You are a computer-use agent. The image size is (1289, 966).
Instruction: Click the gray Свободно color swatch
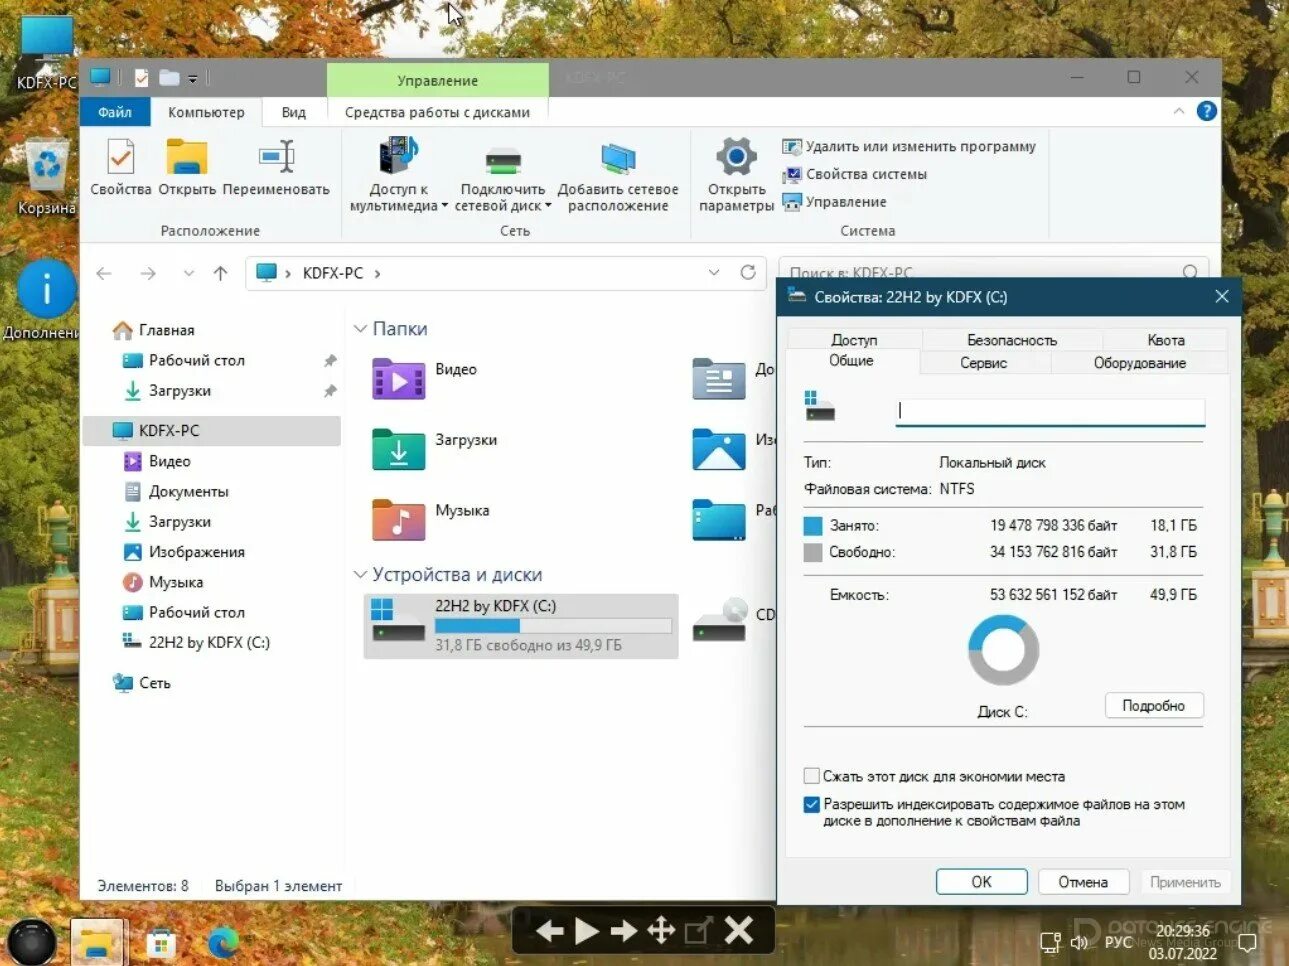click(x=813, y=552)
